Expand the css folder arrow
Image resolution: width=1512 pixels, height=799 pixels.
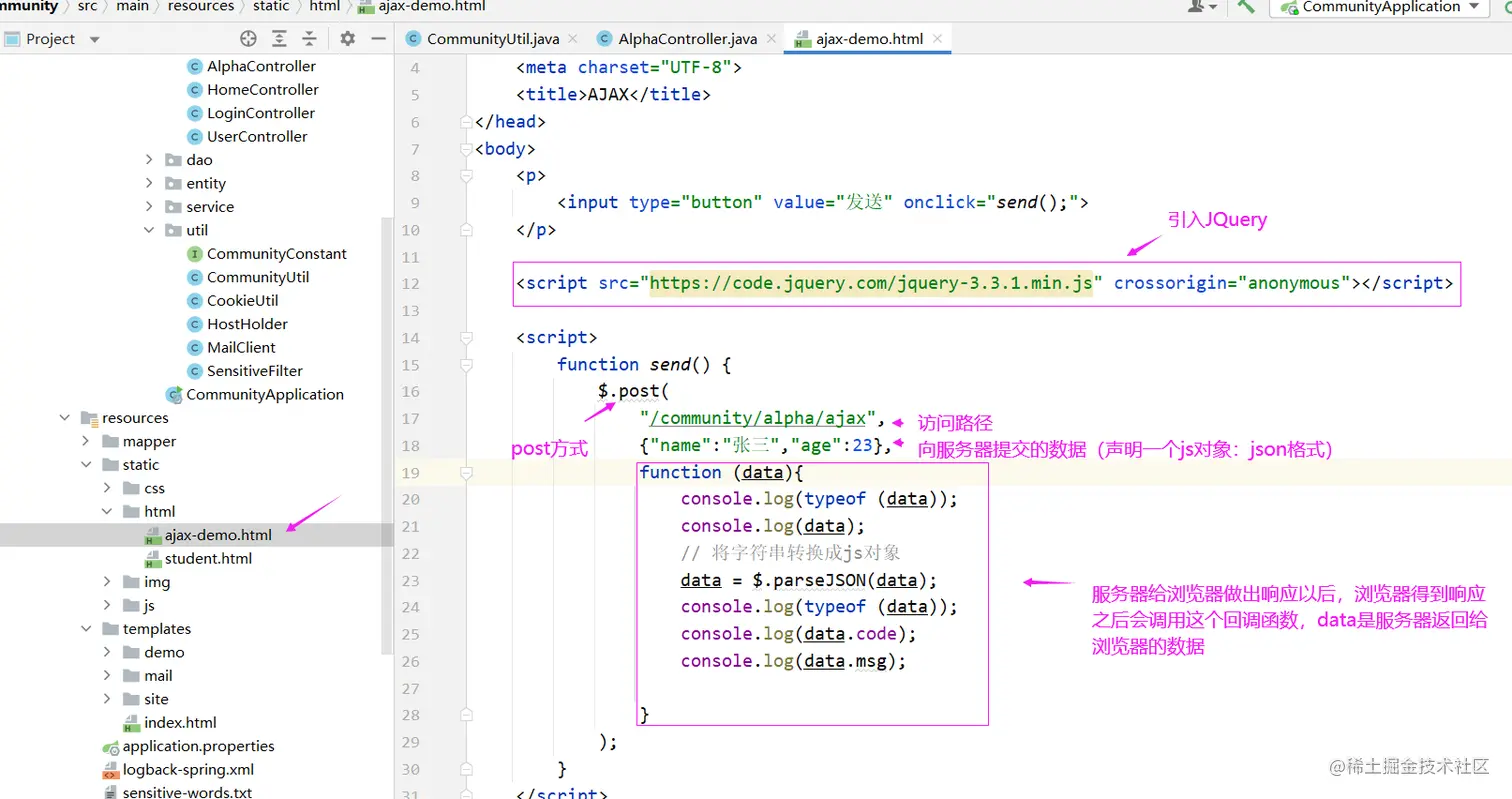click(107, 488)
